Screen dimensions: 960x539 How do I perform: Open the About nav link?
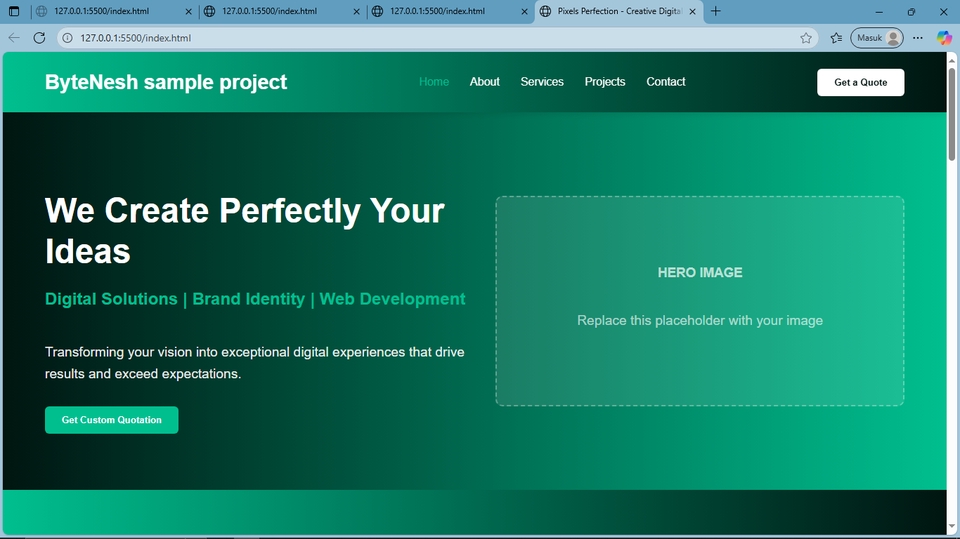coord(484,81)
